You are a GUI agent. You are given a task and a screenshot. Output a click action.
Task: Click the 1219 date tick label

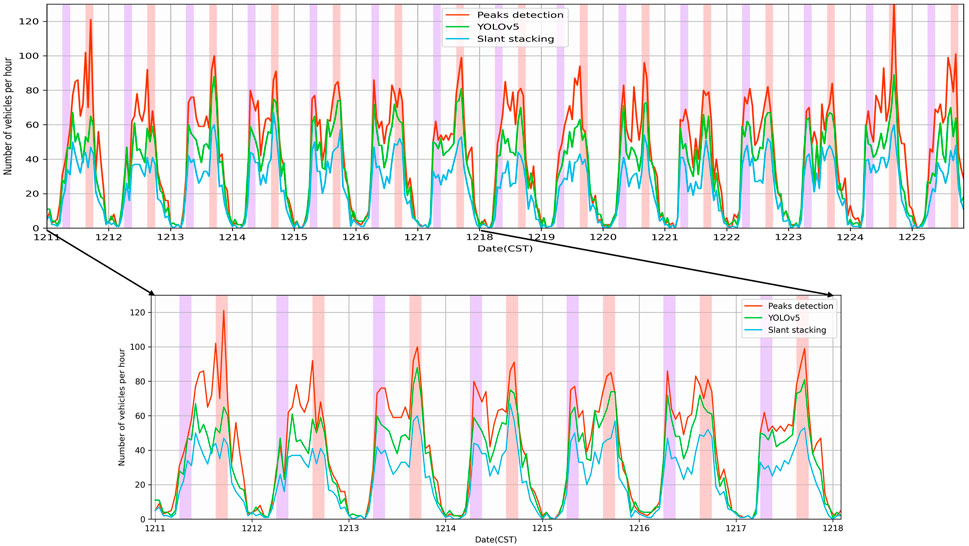(x=541, y=237)
